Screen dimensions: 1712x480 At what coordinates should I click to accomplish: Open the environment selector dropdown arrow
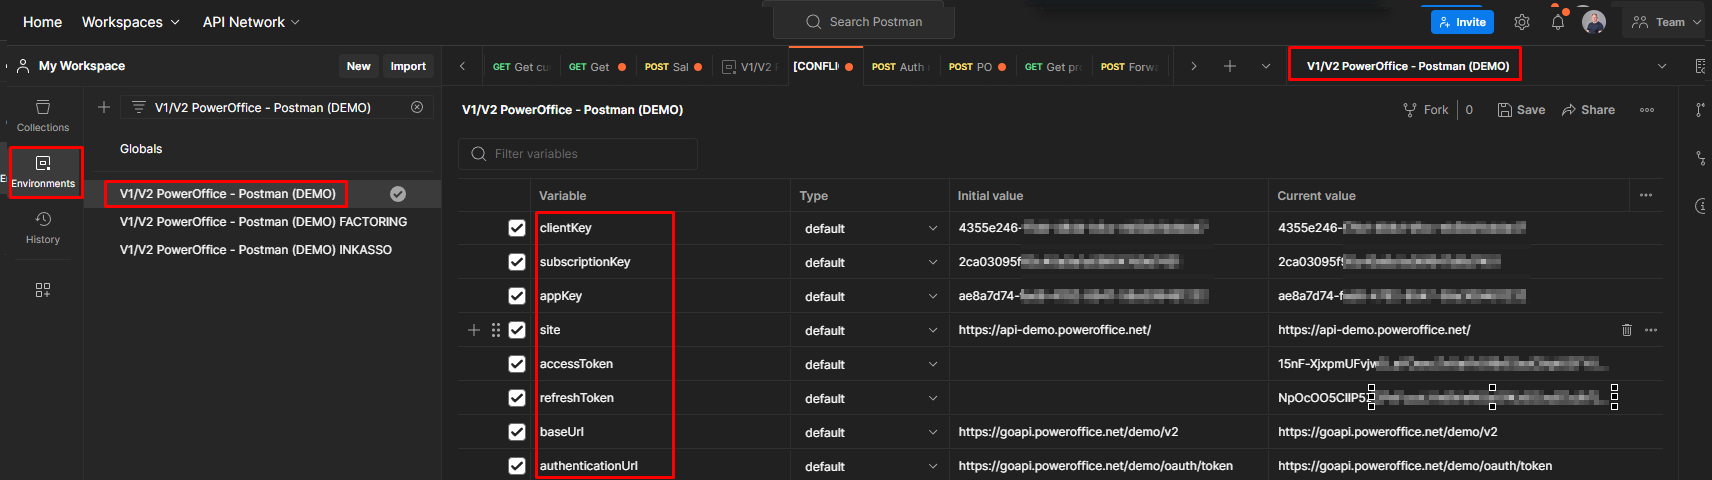[1661, 66]
